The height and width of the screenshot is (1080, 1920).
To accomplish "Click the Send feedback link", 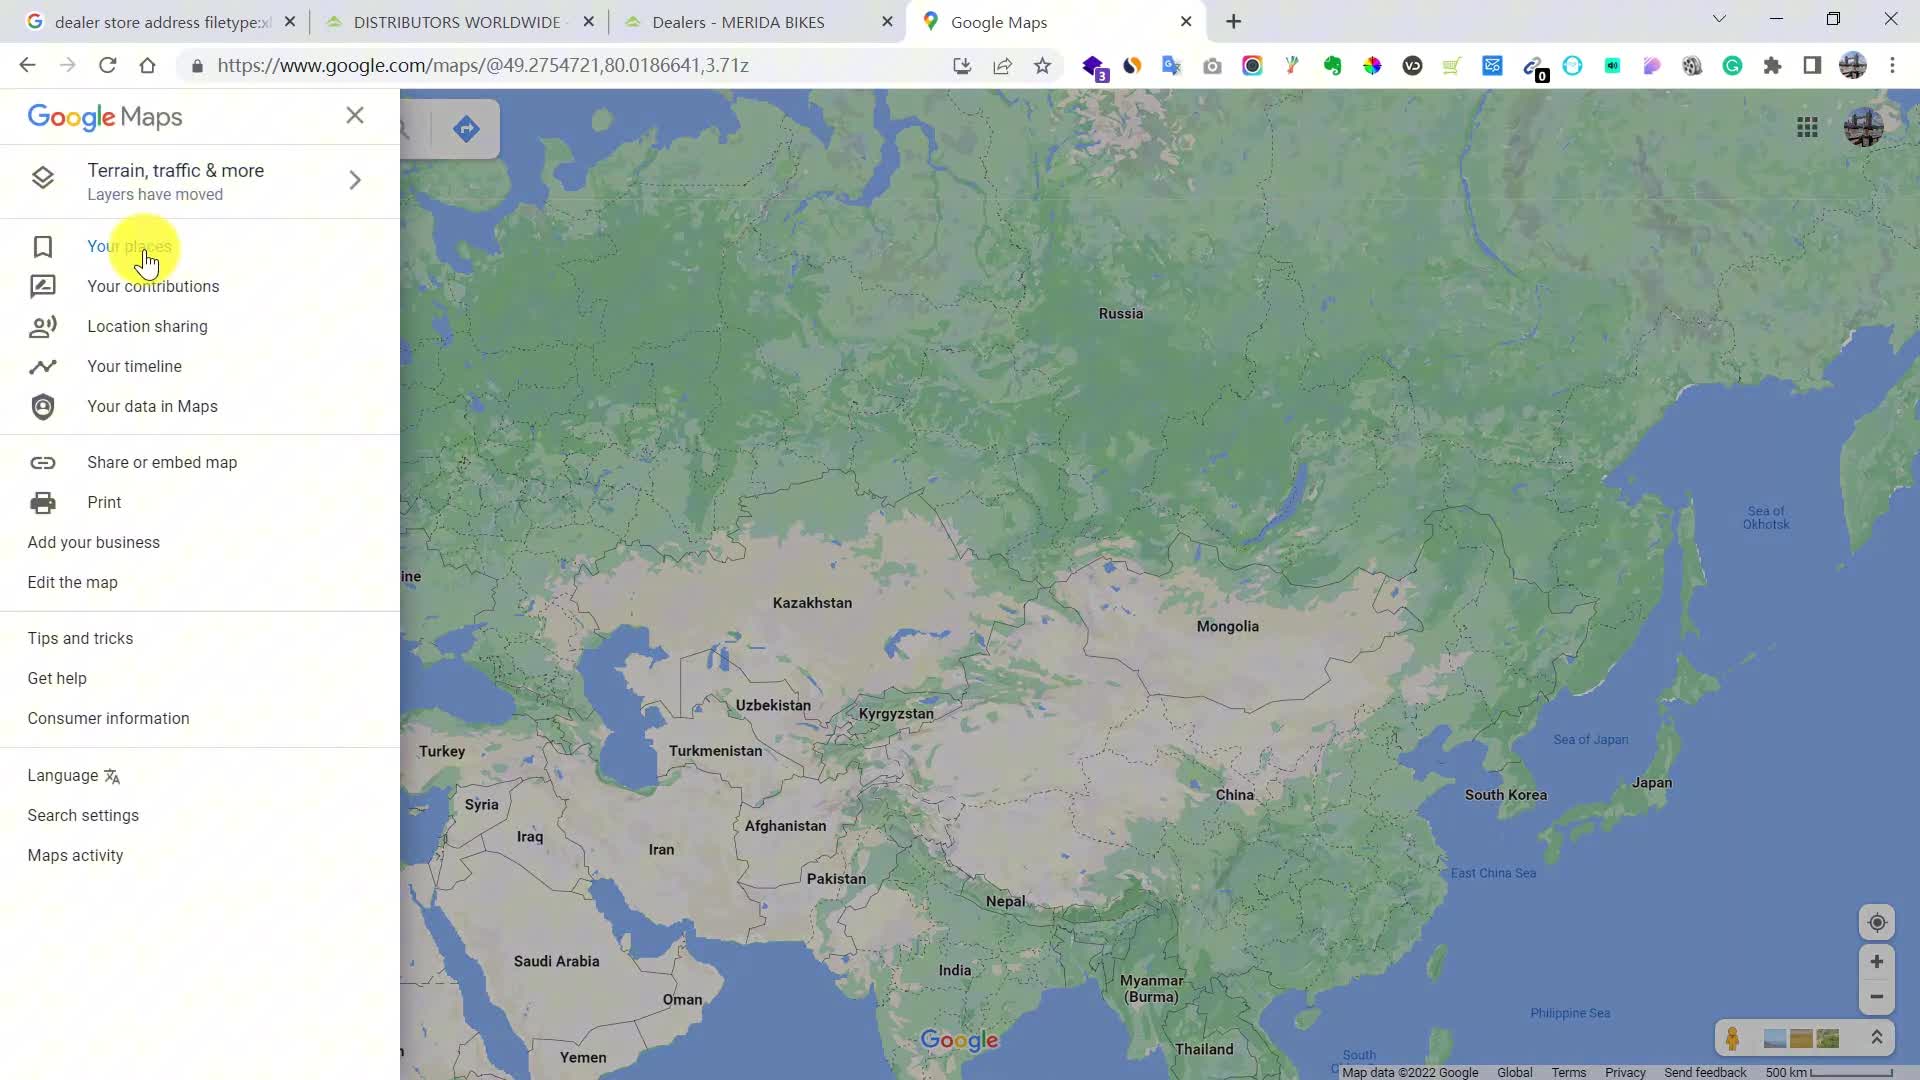I will [1705, 1072].
